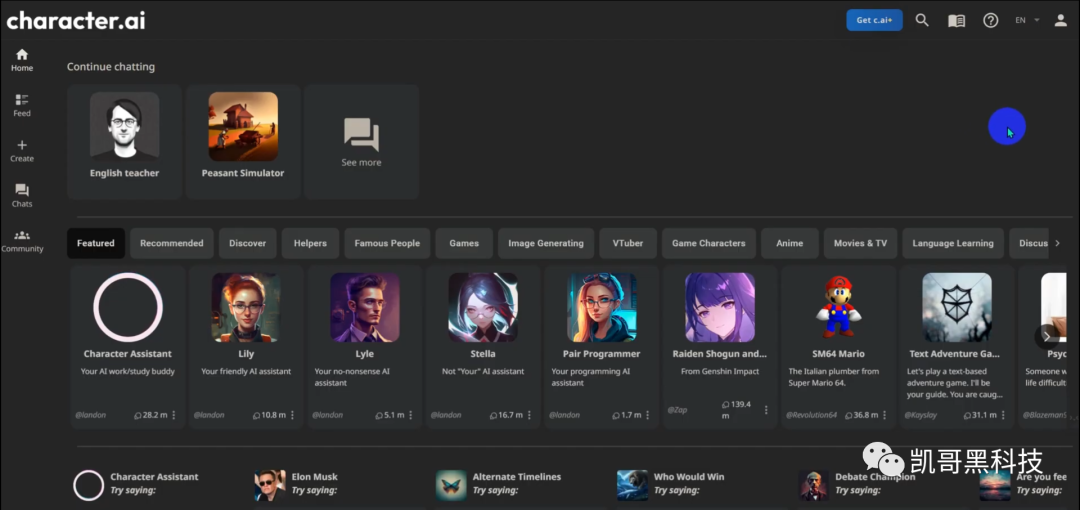1080x510 pixels.
Task: Open Feed in the sidebar
Action: [x=22, y=105]
